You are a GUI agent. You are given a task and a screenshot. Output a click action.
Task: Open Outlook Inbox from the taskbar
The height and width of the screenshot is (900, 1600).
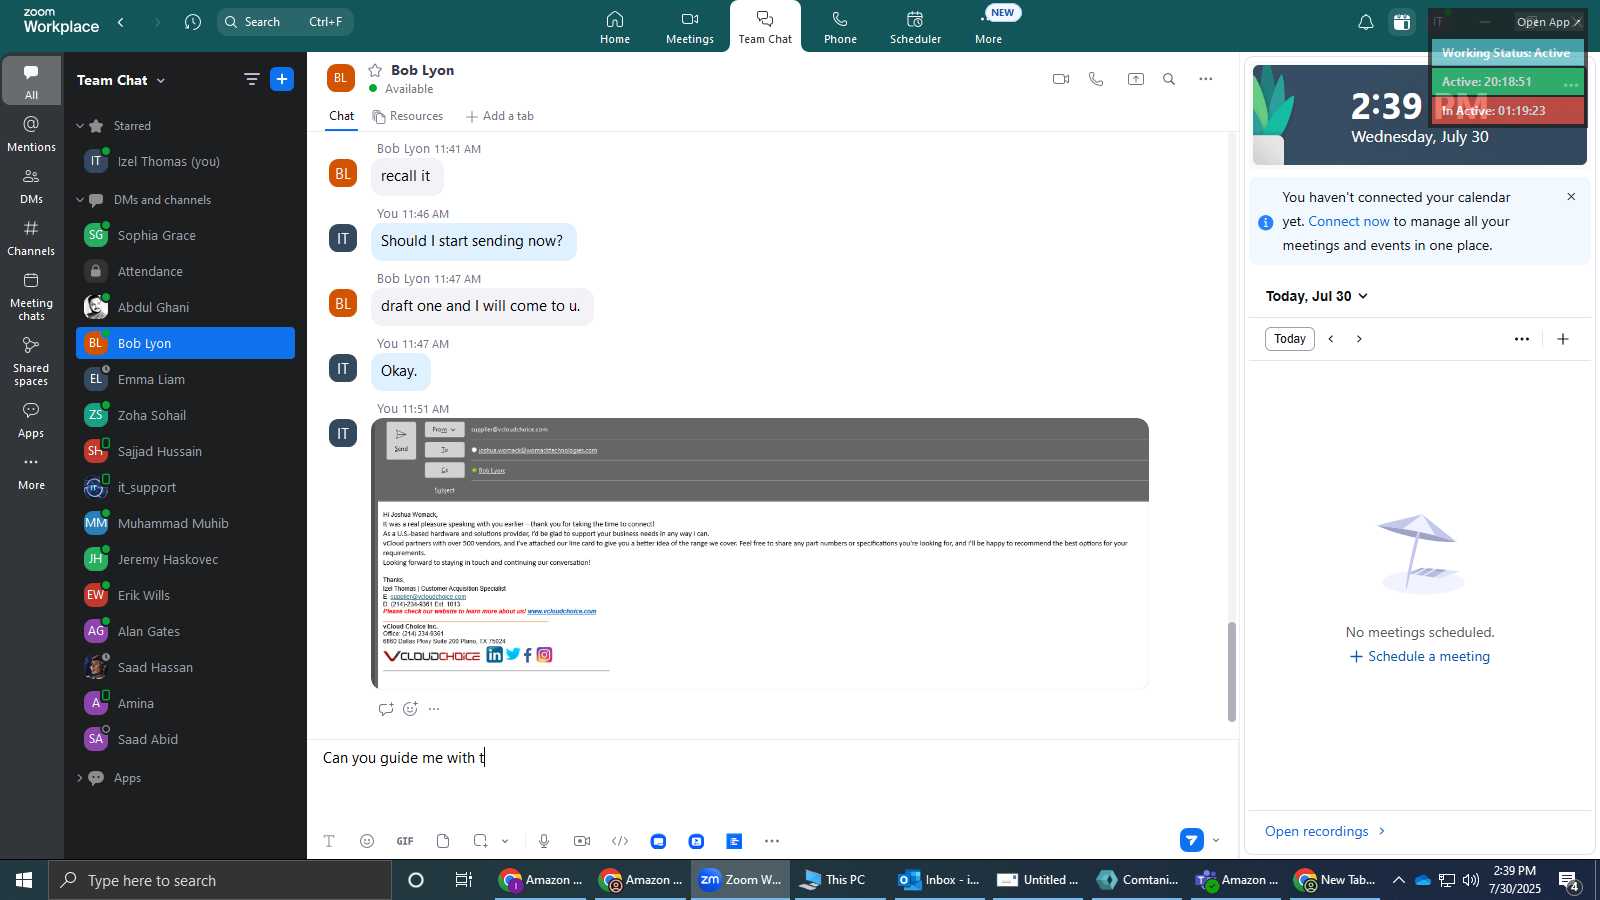(x=939, y=880)
